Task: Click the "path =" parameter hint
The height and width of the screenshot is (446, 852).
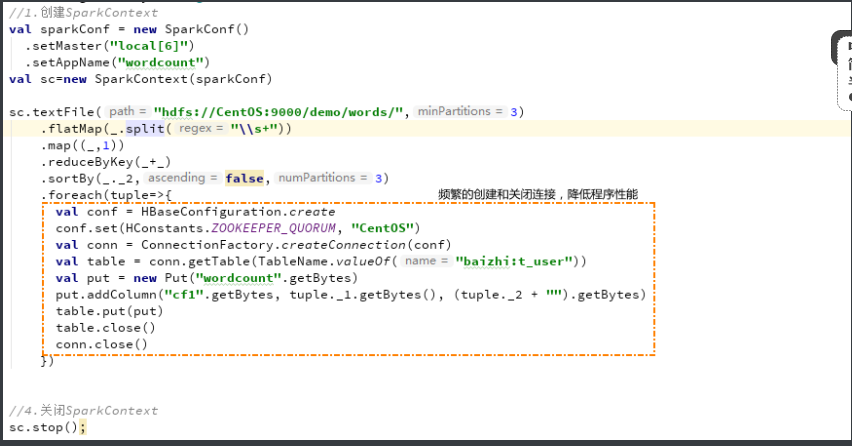Action: [127, 111]
